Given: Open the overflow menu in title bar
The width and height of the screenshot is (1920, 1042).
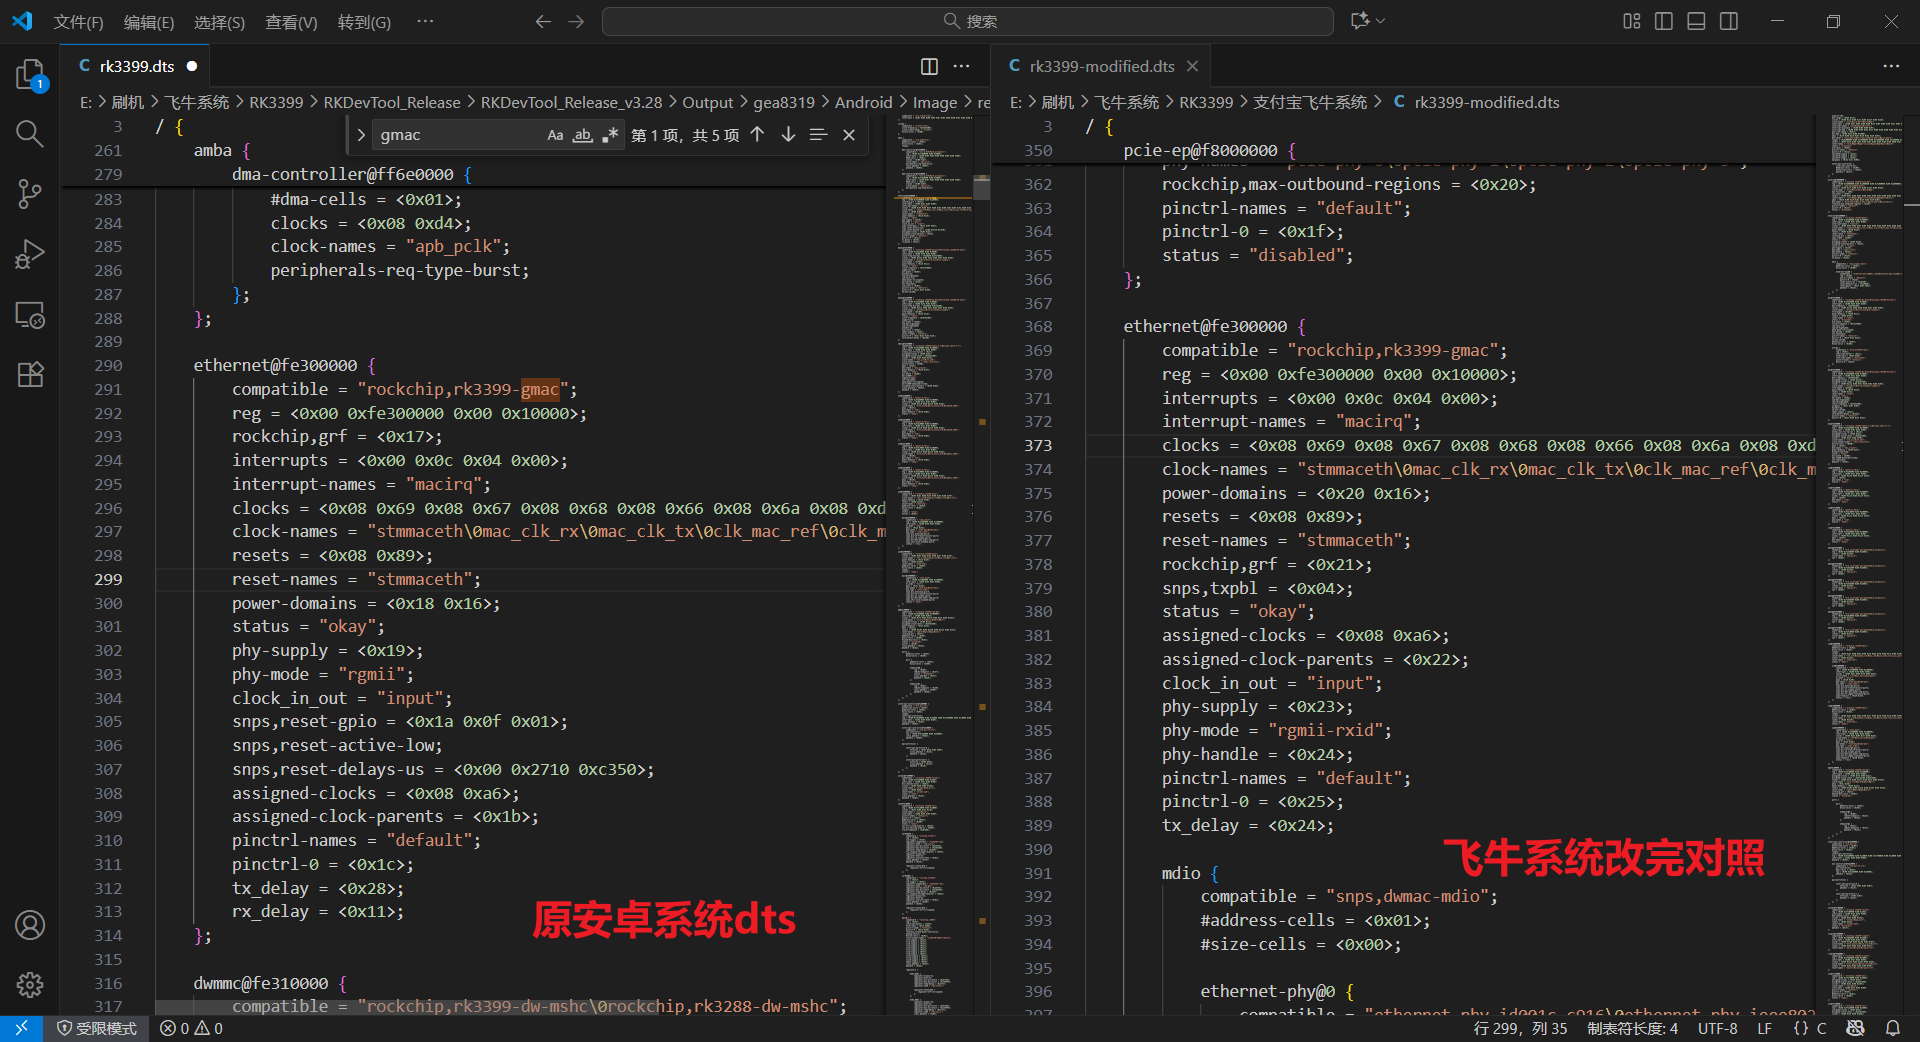Looking at the screenshot, I should [425, 21].
